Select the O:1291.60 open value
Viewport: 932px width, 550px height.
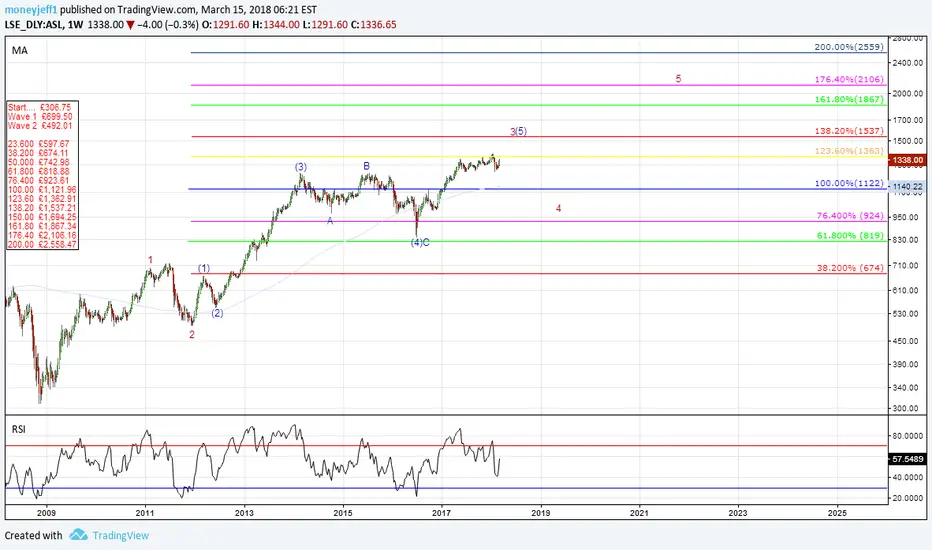226,24
